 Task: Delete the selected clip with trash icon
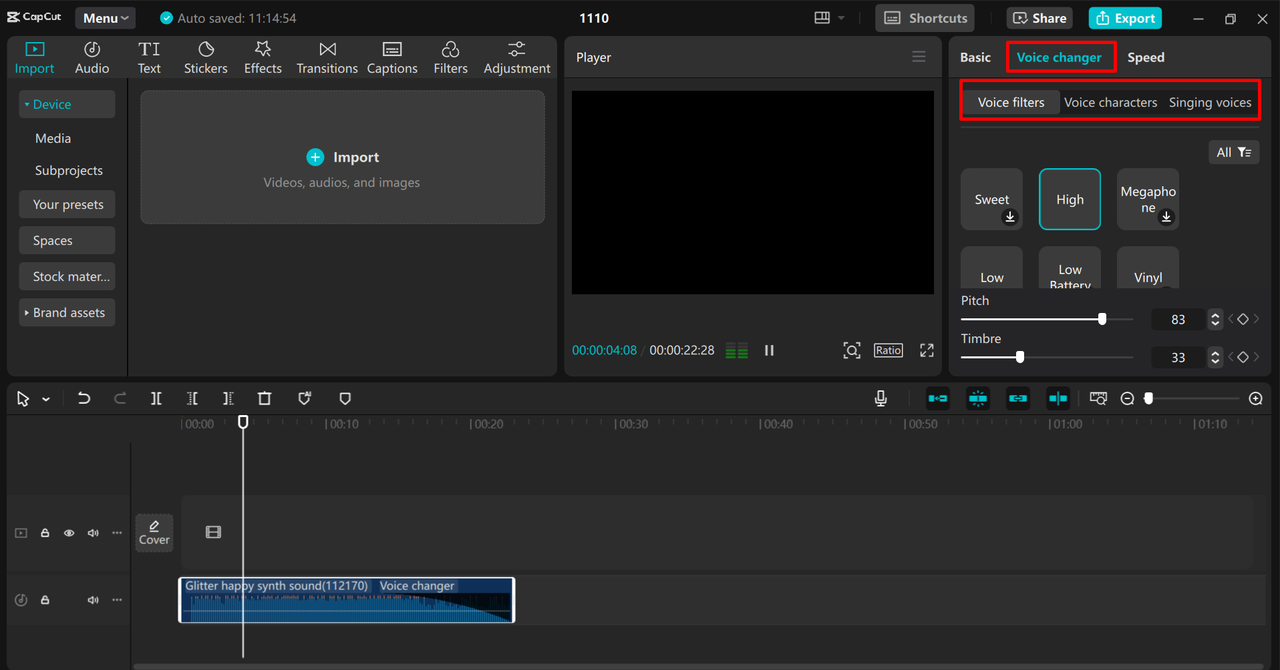click(264, 398)
